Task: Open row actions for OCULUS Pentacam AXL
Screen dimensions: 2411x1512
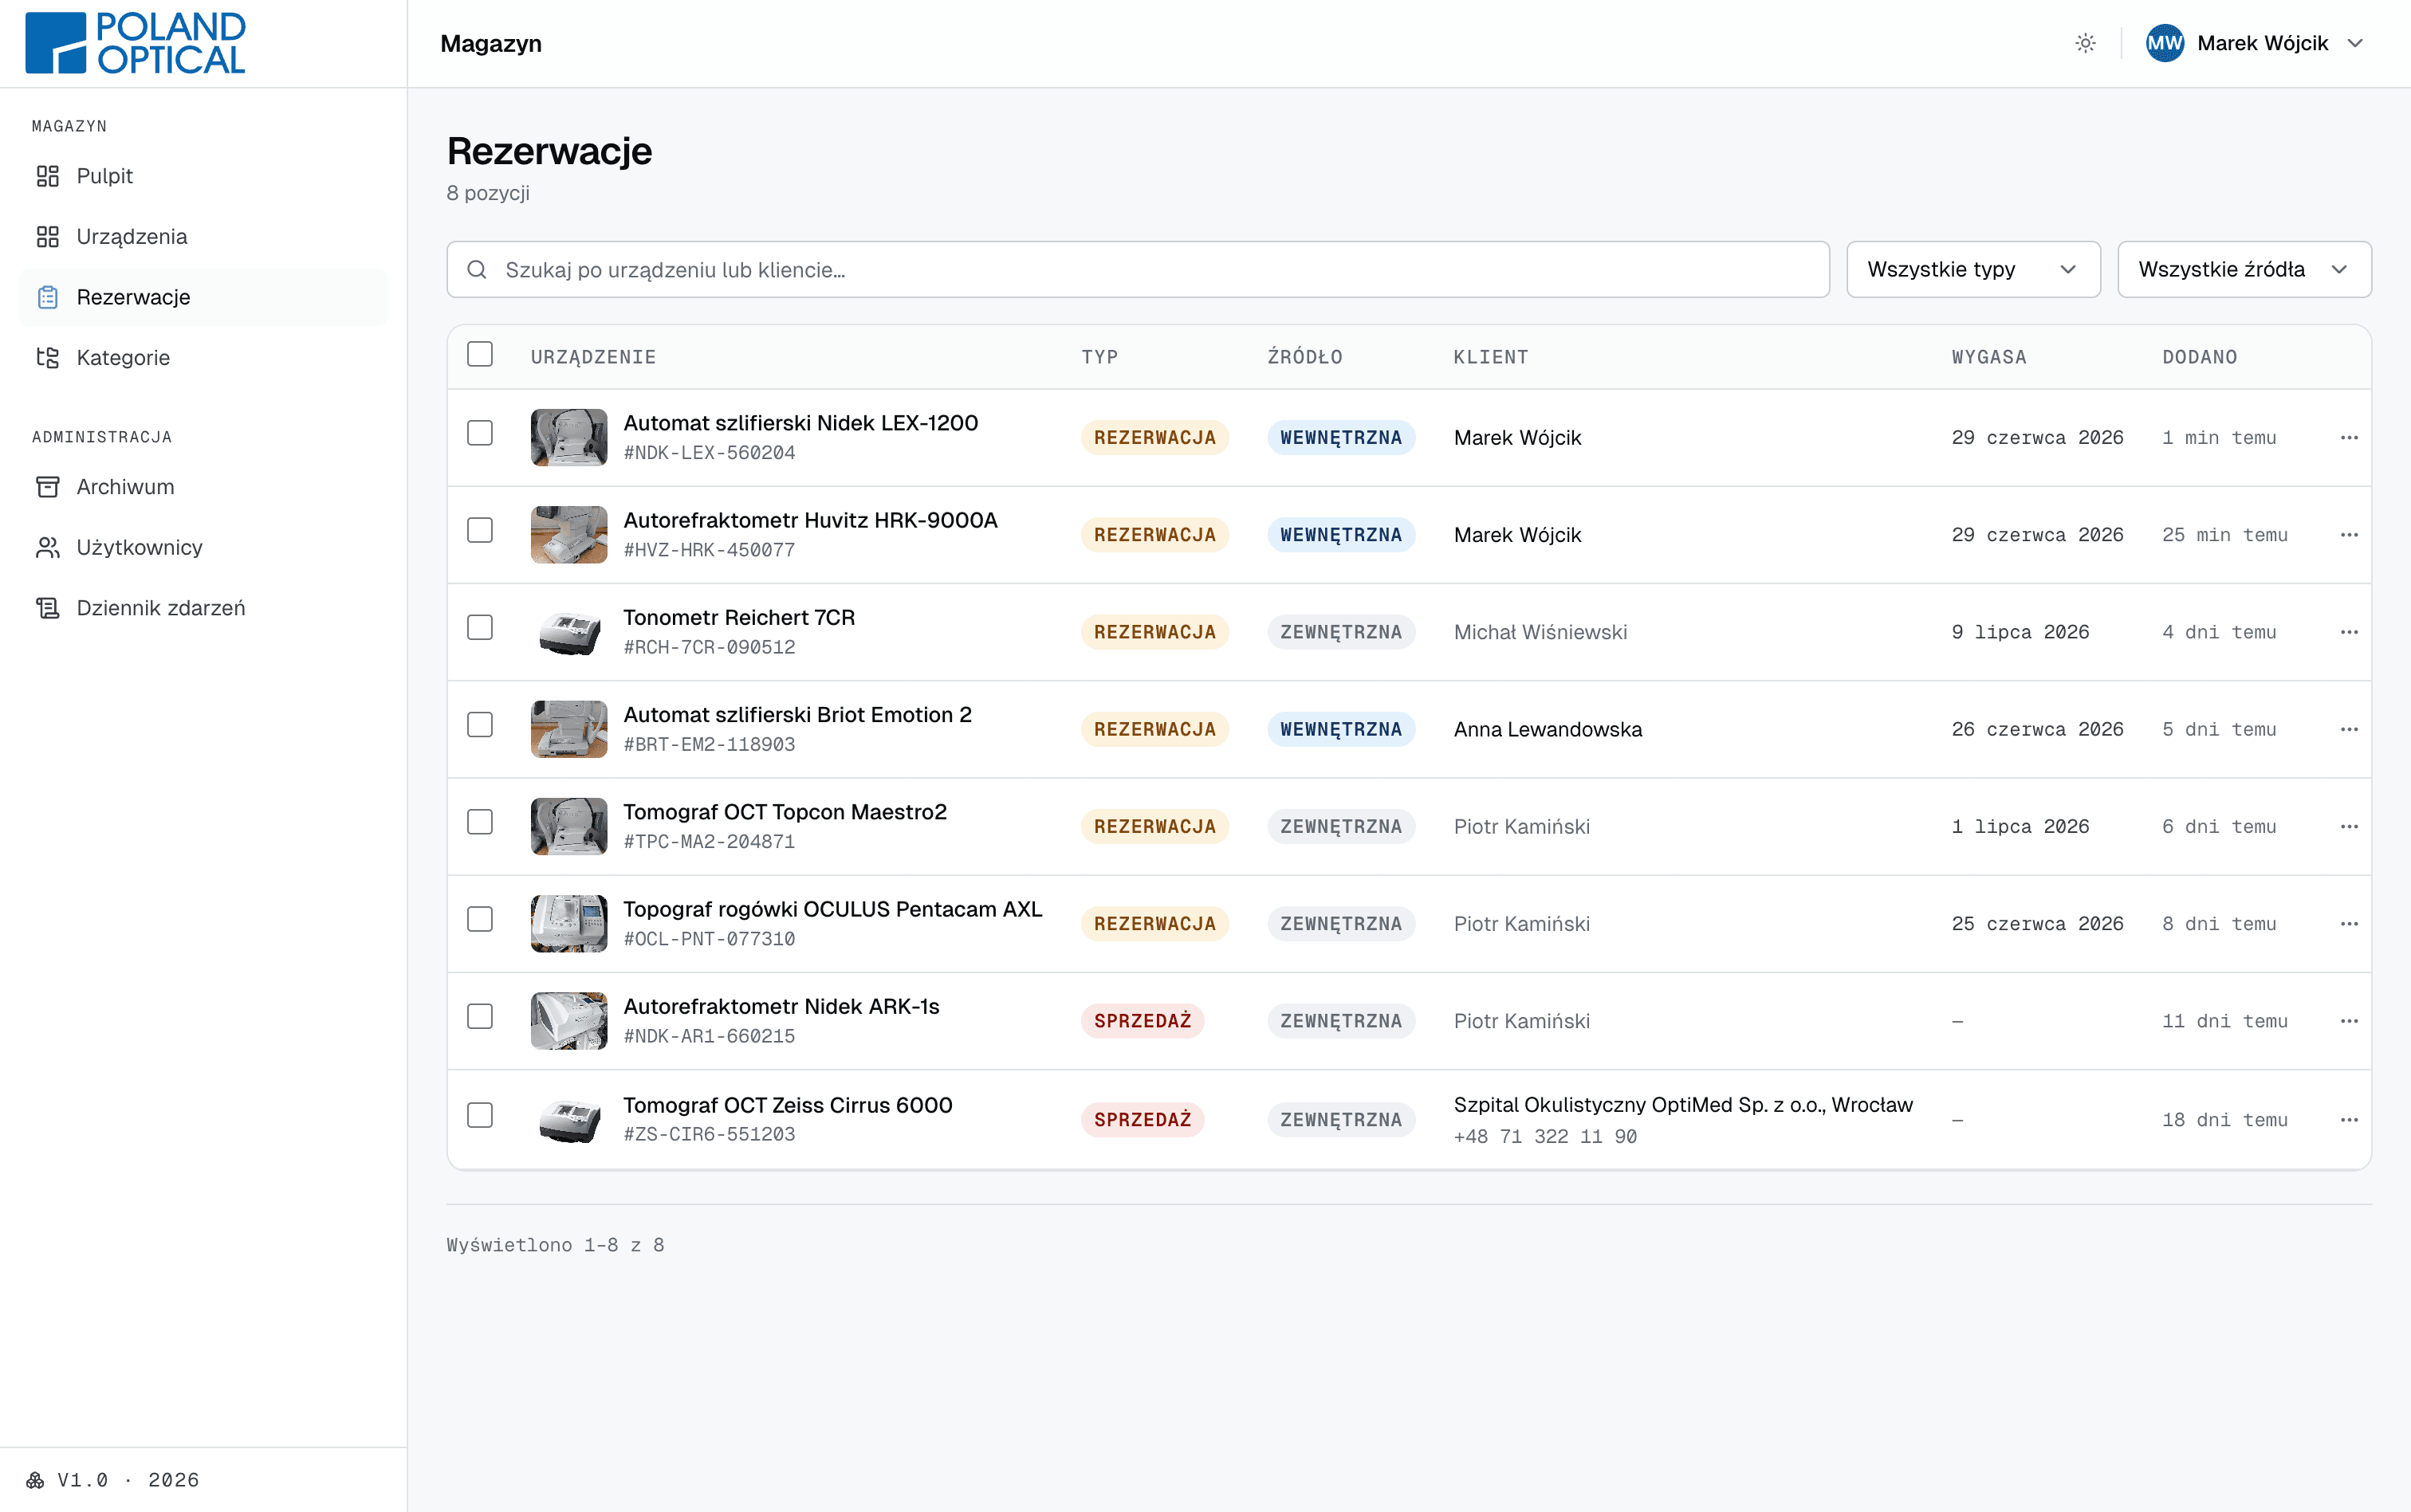Action: click(x=2349, y=924)
